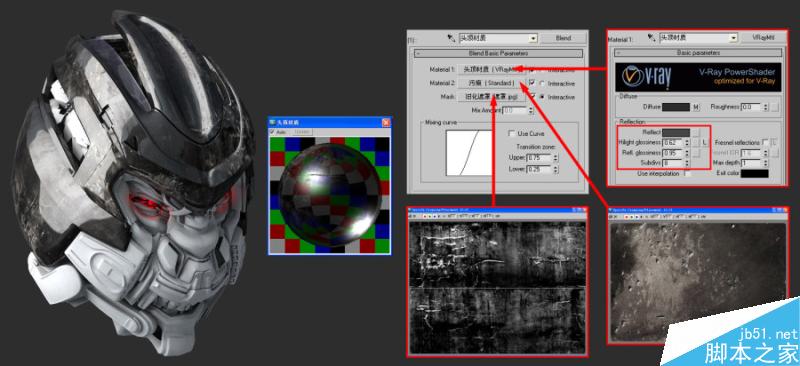Viewport: 800px width, 366px height.
Task: Toggle the Mask enable checkbox
Action: click(532, 97)
